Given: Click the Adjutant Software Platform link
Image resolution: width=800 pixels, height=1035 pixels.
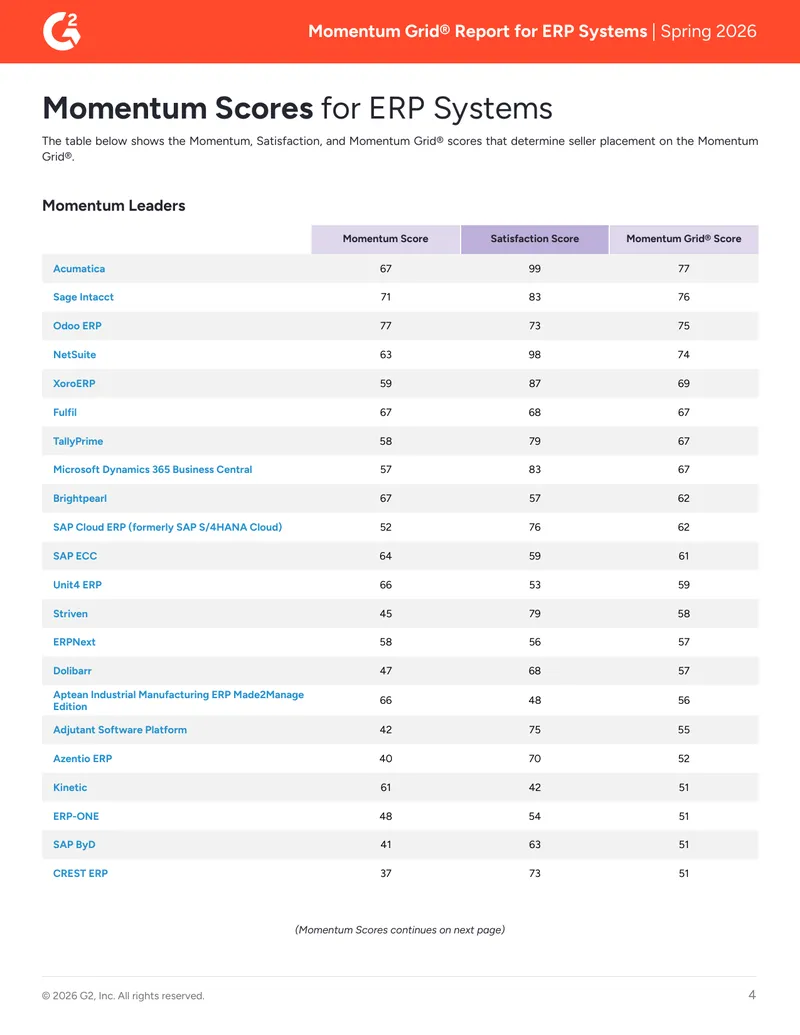Looking at the screenshot, I should pos(120,730).
